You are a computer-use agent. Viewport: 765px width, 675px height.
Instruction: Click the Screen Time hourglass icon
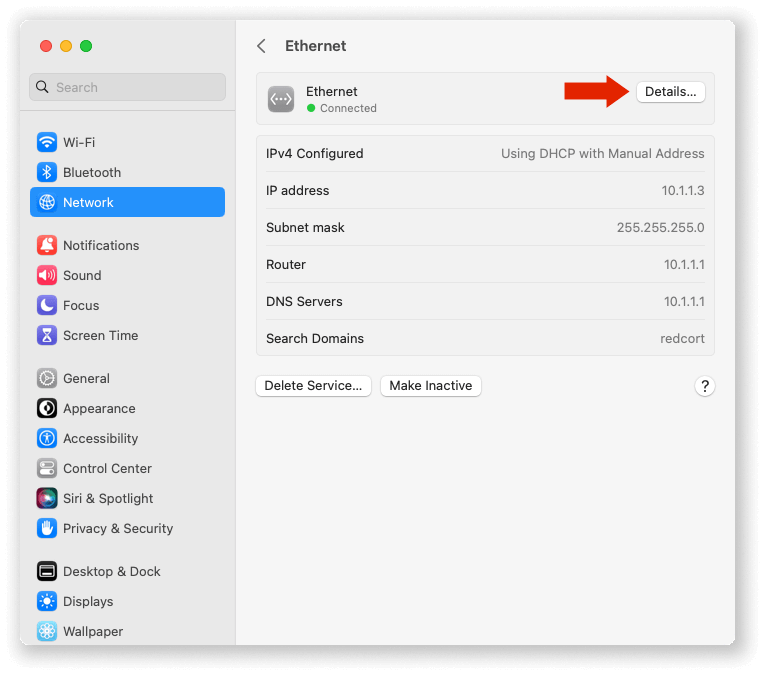[x=47, y=336]
